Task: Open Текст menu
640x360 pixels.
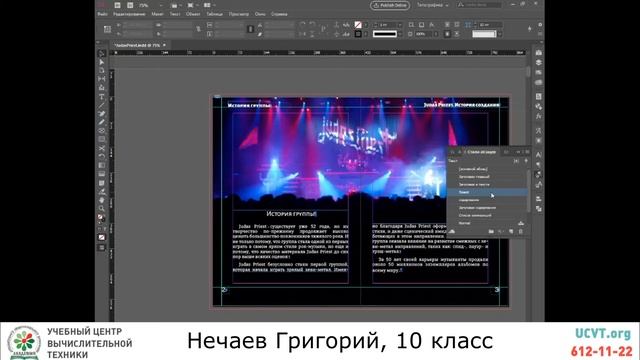Action: pyautogui.click(x=175, y=14)
